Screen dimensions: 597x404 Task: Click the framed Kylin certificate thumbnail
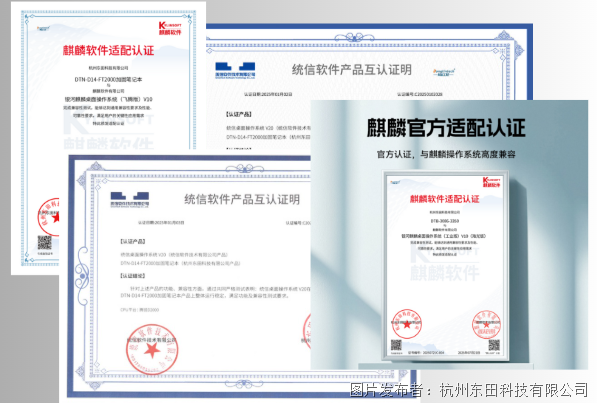pos(445,266)
